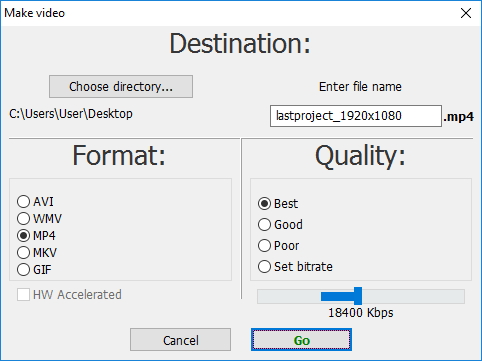Click the Choose directory button
Screen dimensions: 482x361
121,86
